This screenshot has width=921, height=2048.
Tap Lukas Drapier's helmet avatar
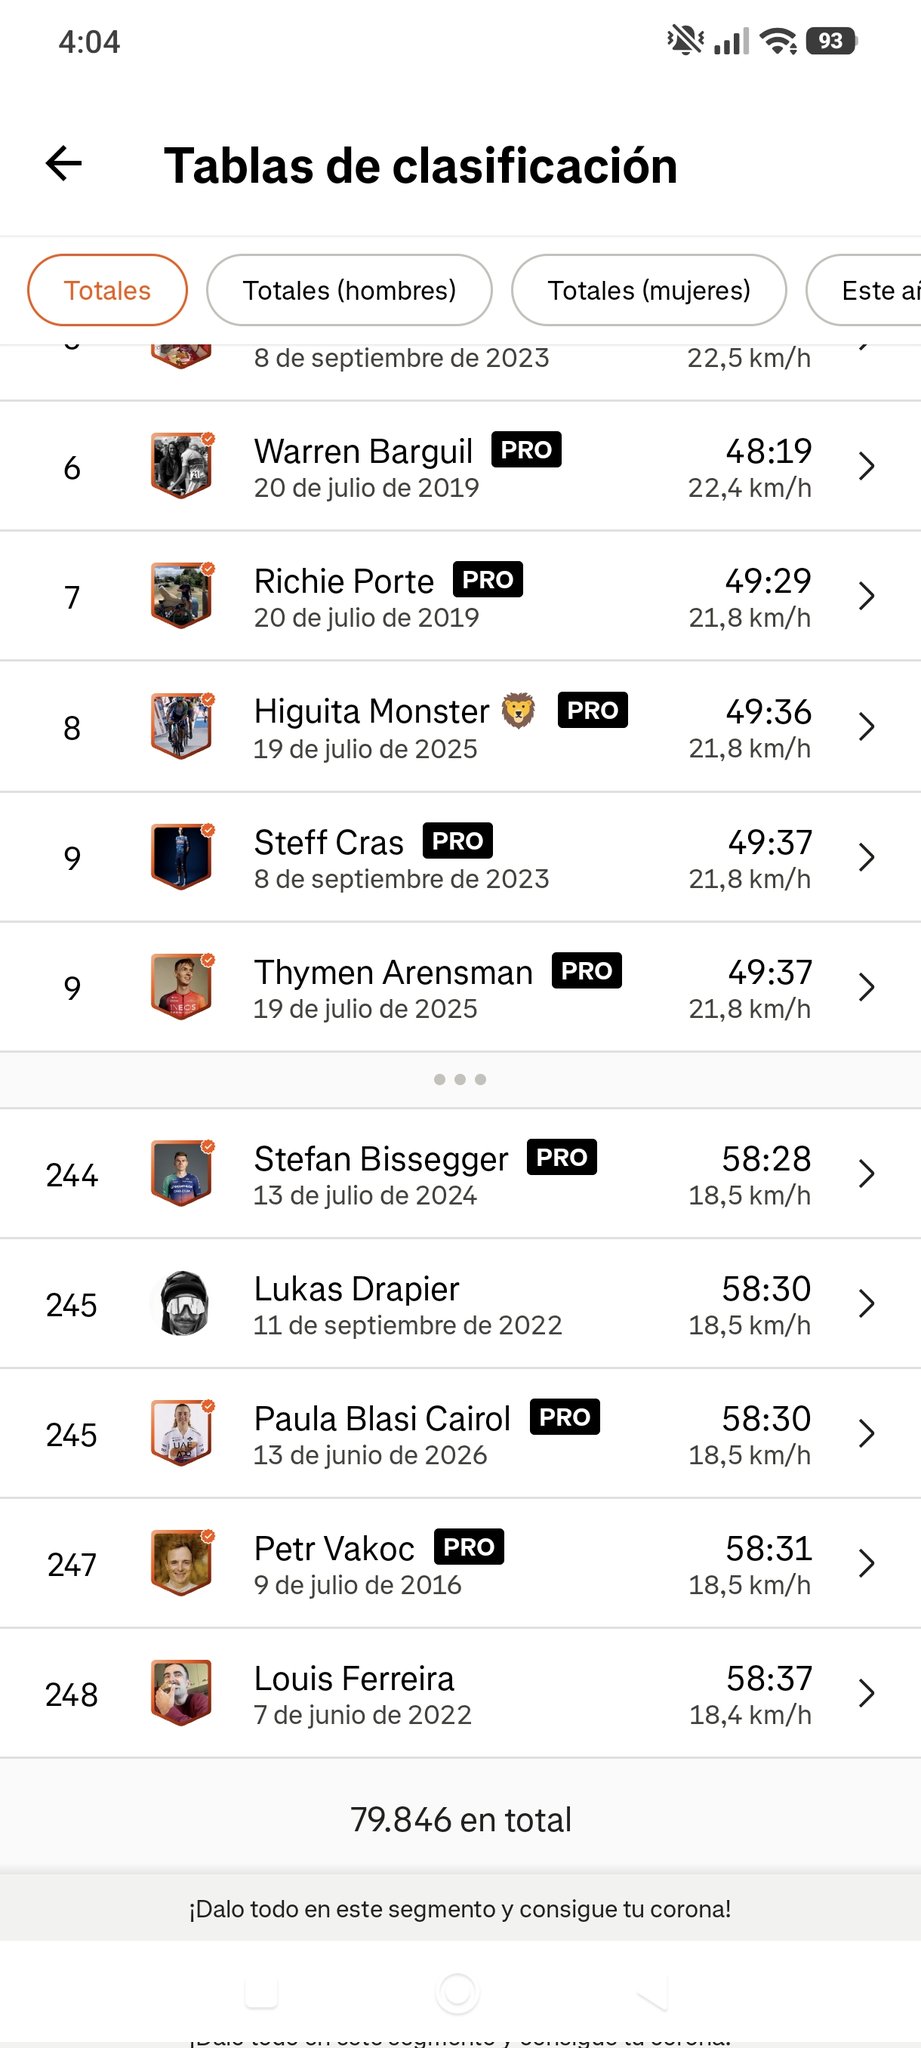tap(181, 1304)
